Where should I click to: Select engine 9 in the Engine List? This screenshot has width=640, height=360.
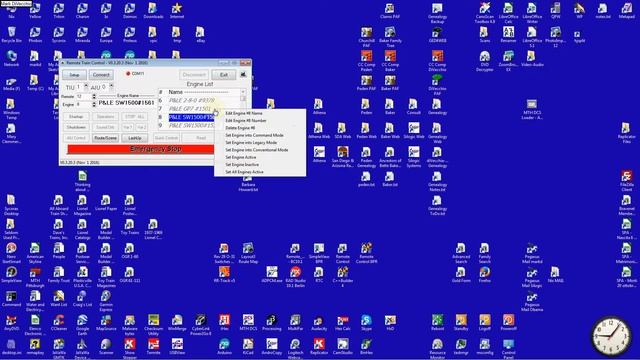click(186, 126)
